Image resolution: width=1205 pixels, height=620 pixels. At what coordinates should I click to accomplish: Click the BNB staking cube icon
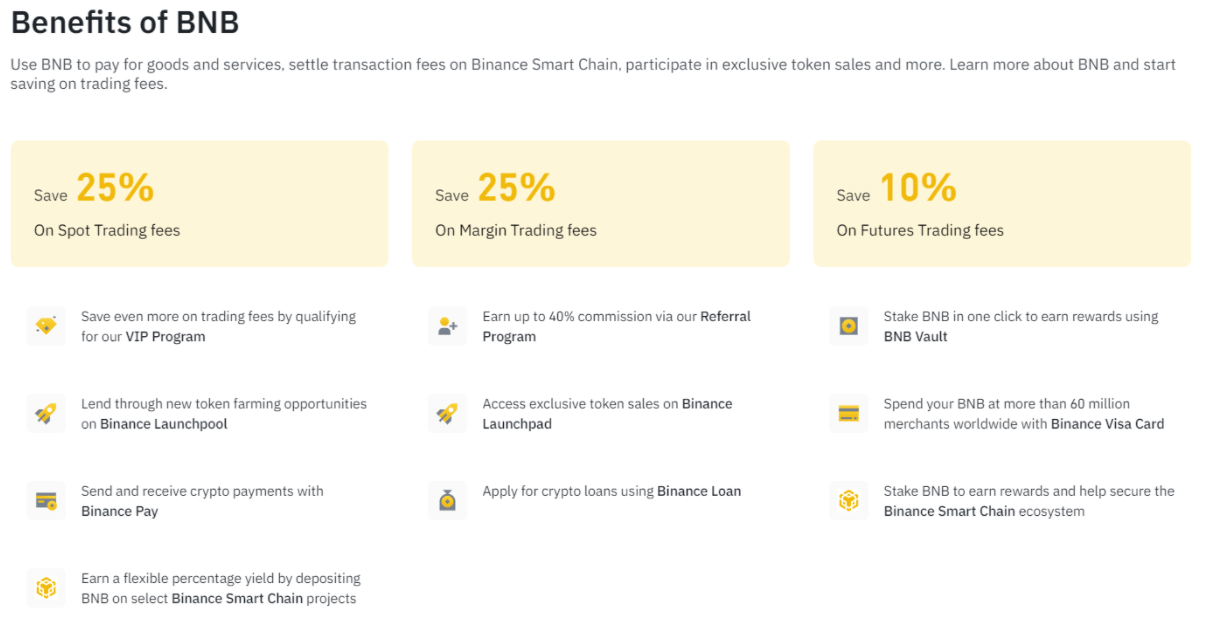tap(848, 500)
